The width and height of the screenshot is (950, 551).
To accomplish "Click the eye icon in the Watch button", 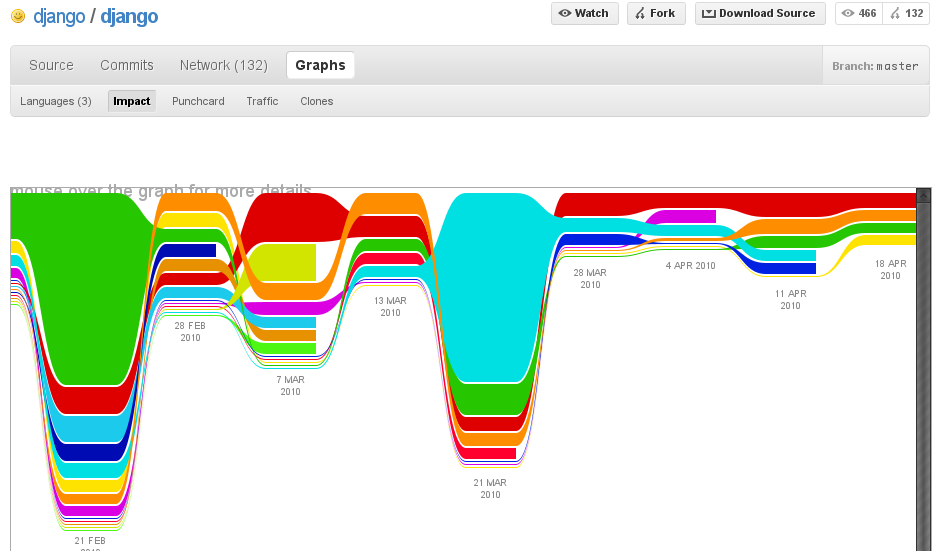I will (565, 13).
